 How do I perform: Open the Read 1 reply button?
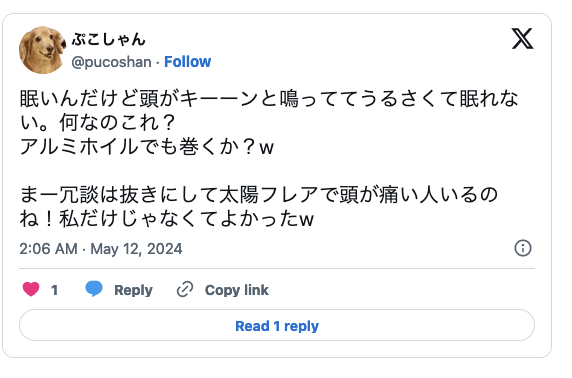[x=277, y=325]
